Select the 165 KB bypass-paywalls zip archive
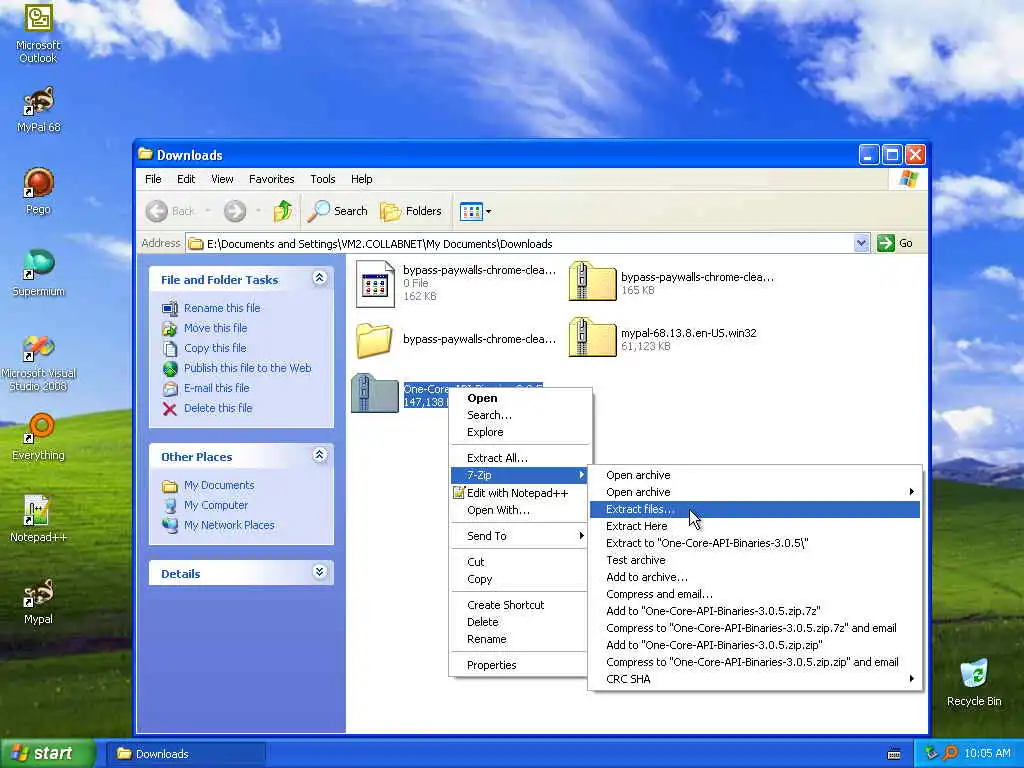The width and height of the screenshot is (1024, 768). tap(592, 281)
